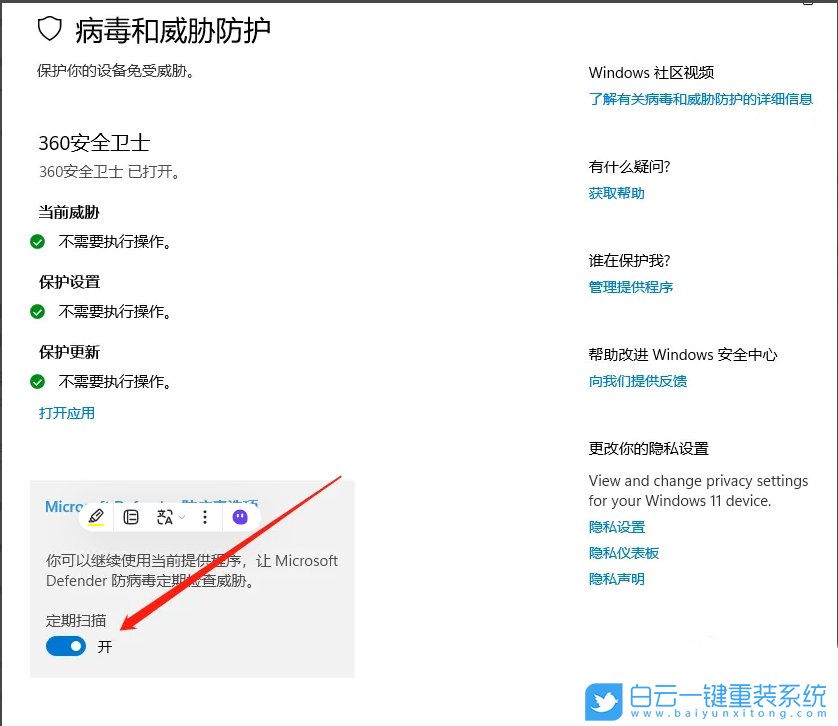Open the 隐私仪表板 privacy dashboard

(x=623, y=553)
